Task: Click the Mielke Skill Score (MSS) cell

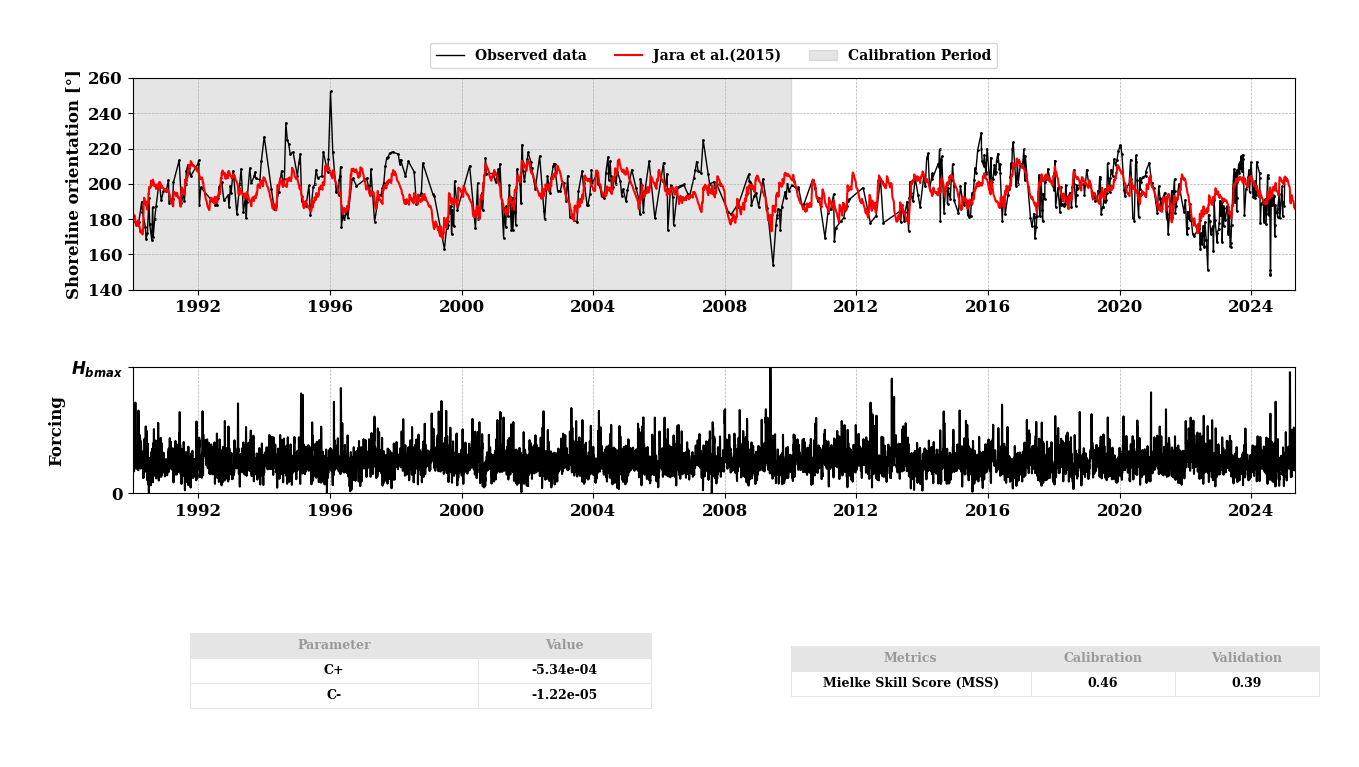Action: pos(910,683)
